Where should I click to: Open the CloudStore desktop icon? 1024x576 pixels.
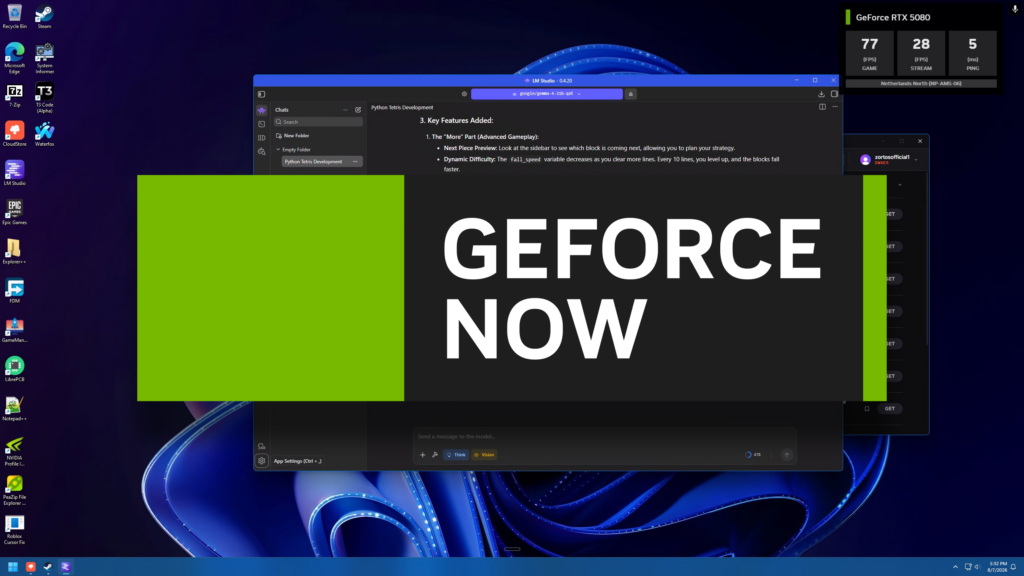[x=14, y=135]
